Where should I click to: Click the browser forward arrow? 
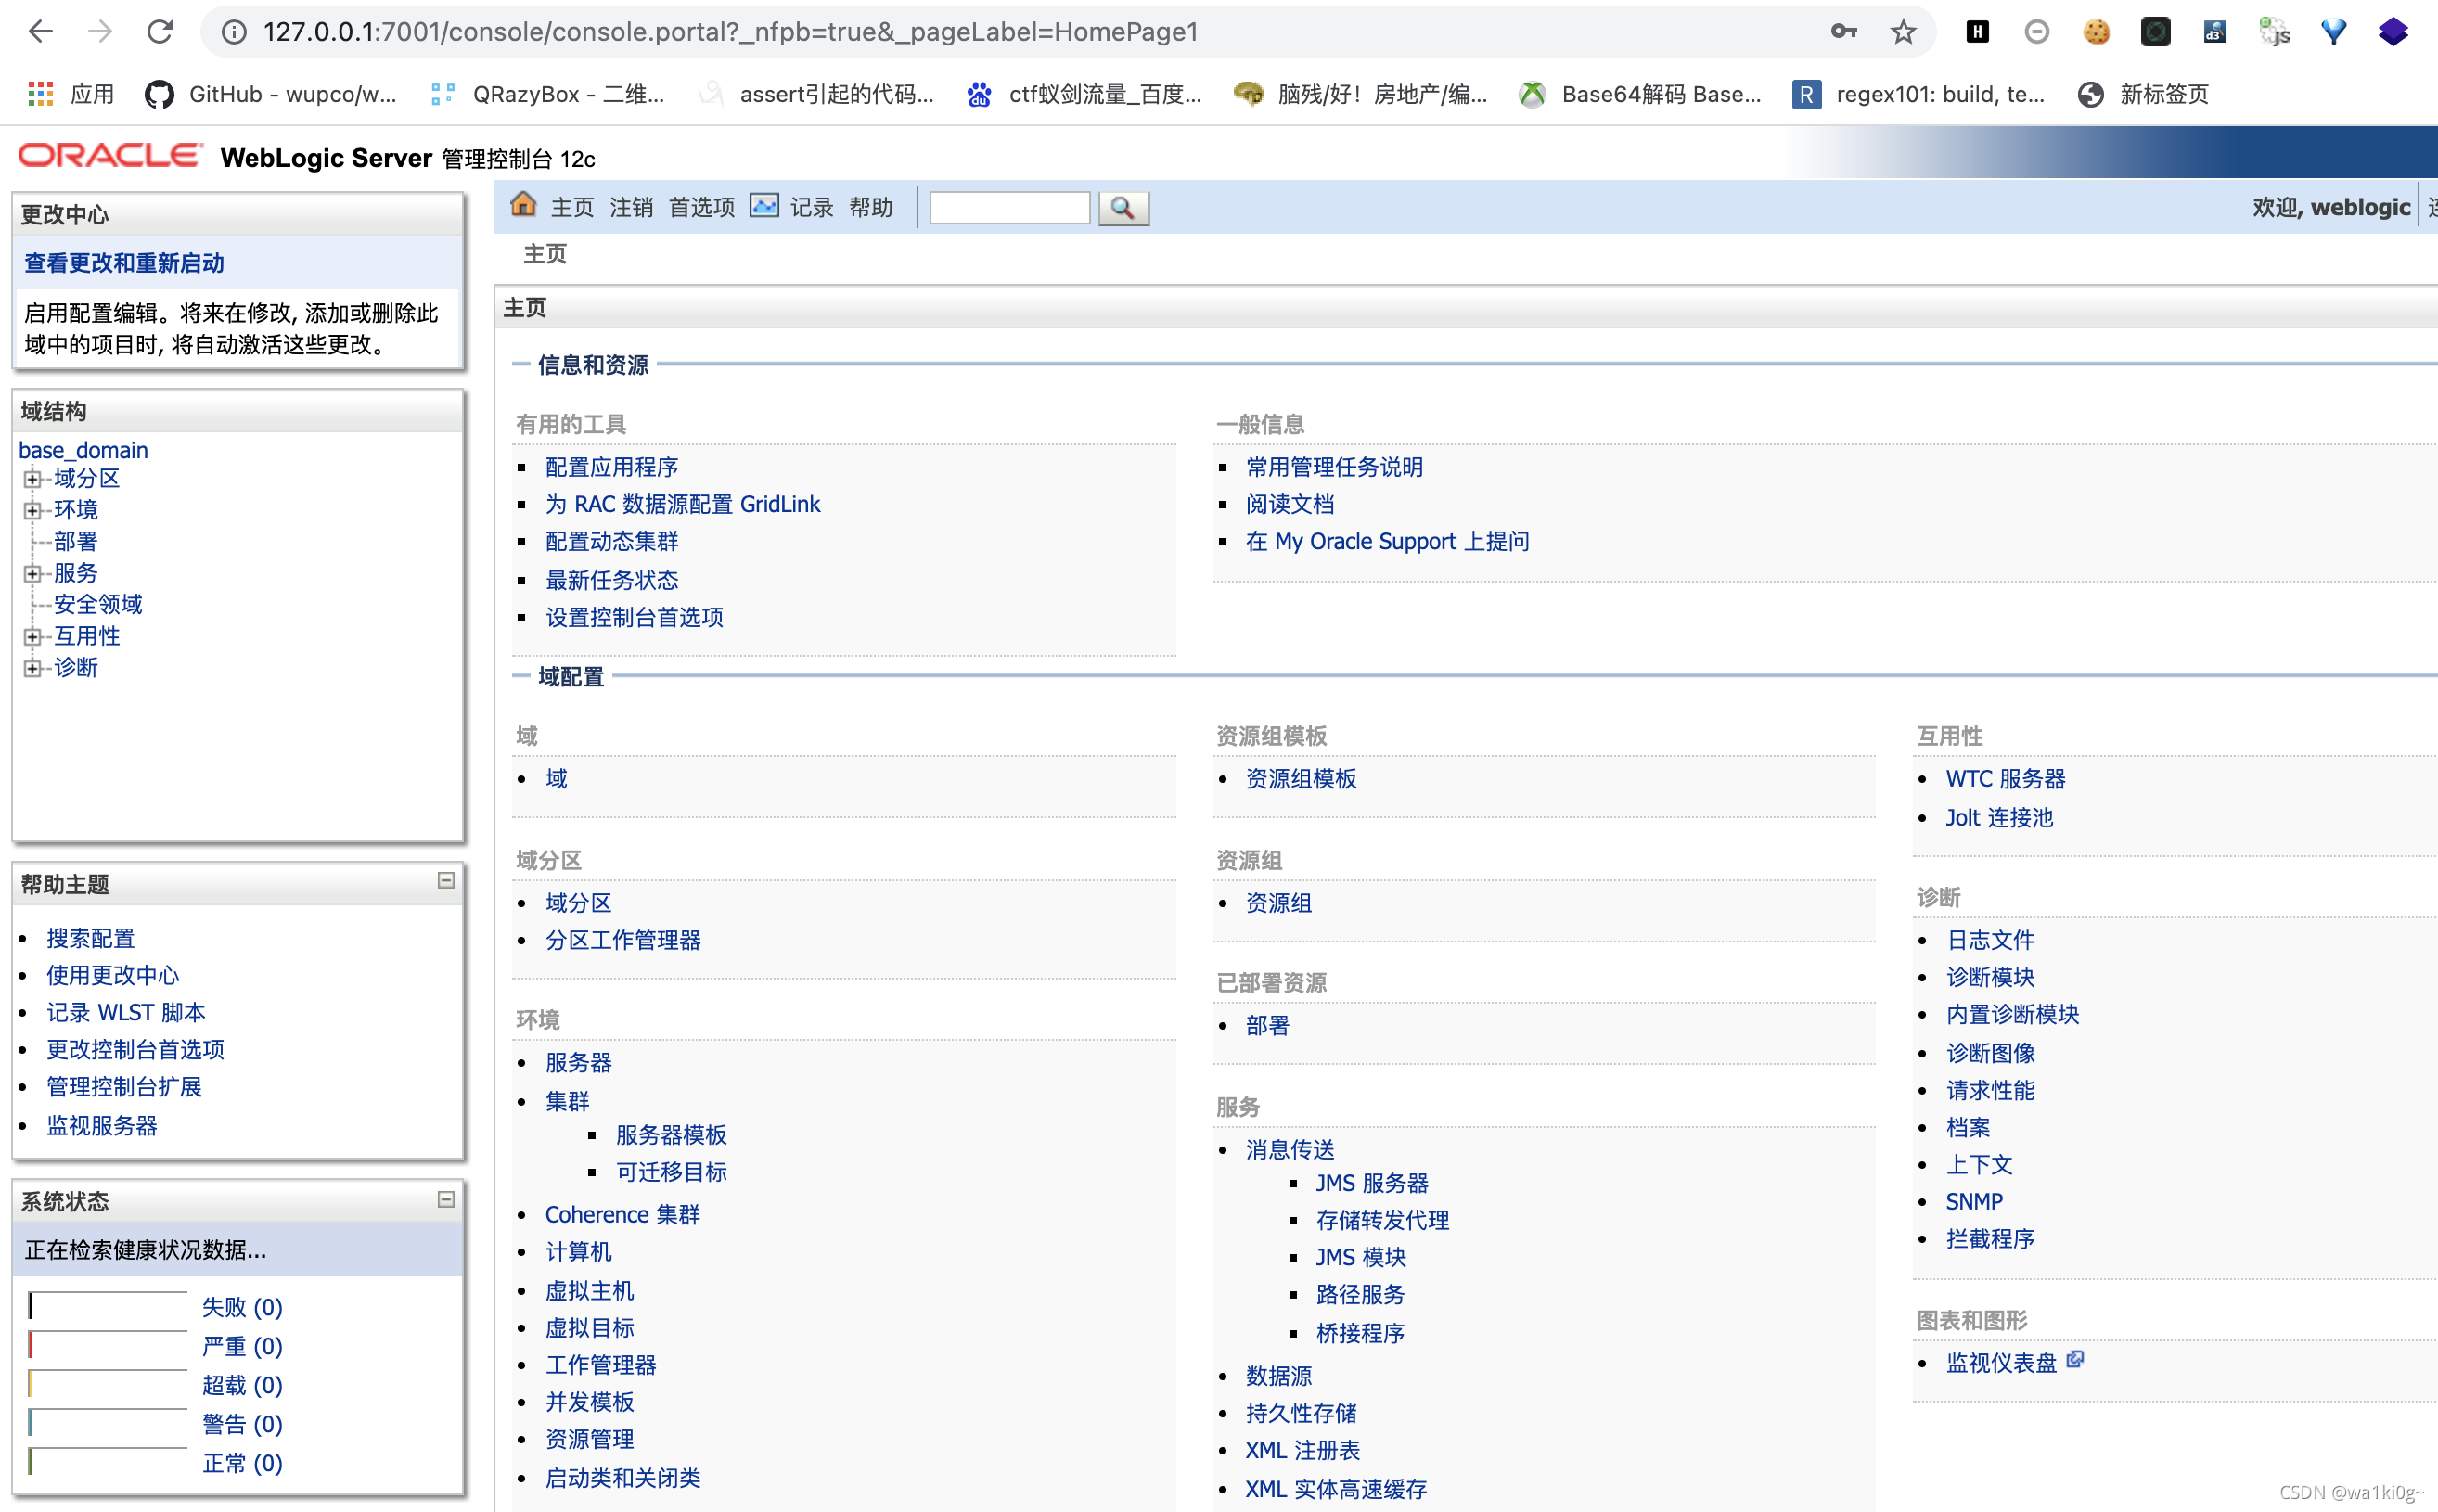click(100, 32)
